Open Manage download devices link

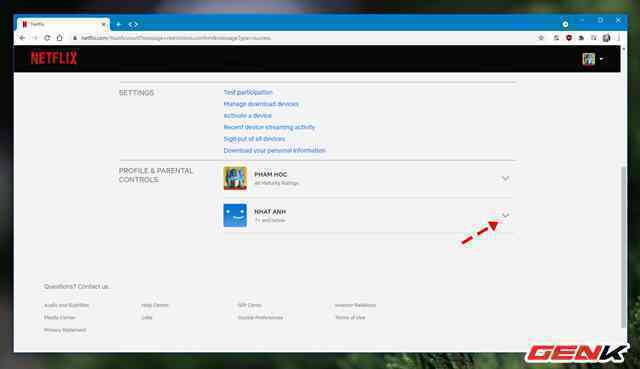pyautogui.click(x=261, y=104)
